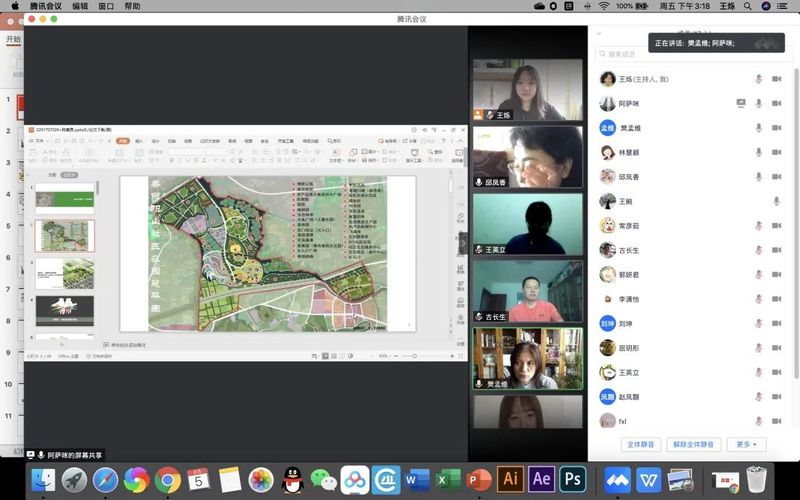800x500 pixels.
Task: Click screen share icon next to 阿萨咪
Action: 741,103
